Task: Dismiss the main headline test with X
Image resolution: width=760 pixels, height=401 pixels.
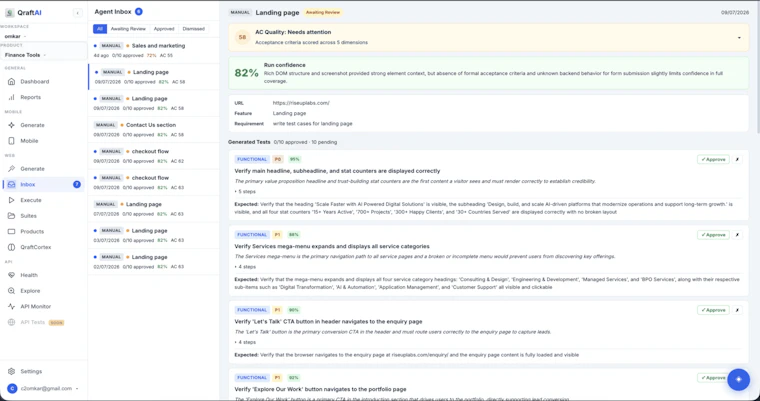Action: click(x=737, y=160)
